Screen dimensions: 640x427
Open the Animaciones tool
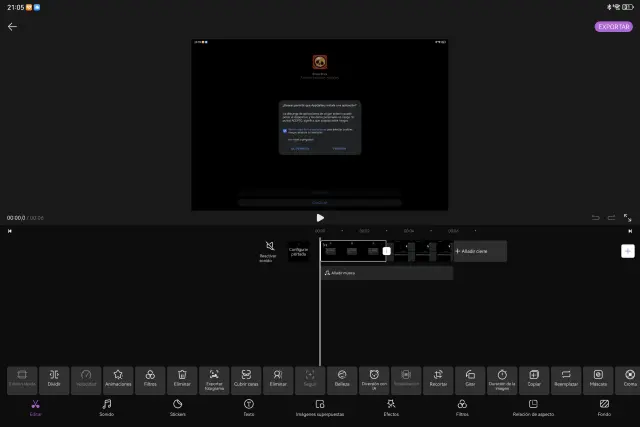[x=117, y=380]
